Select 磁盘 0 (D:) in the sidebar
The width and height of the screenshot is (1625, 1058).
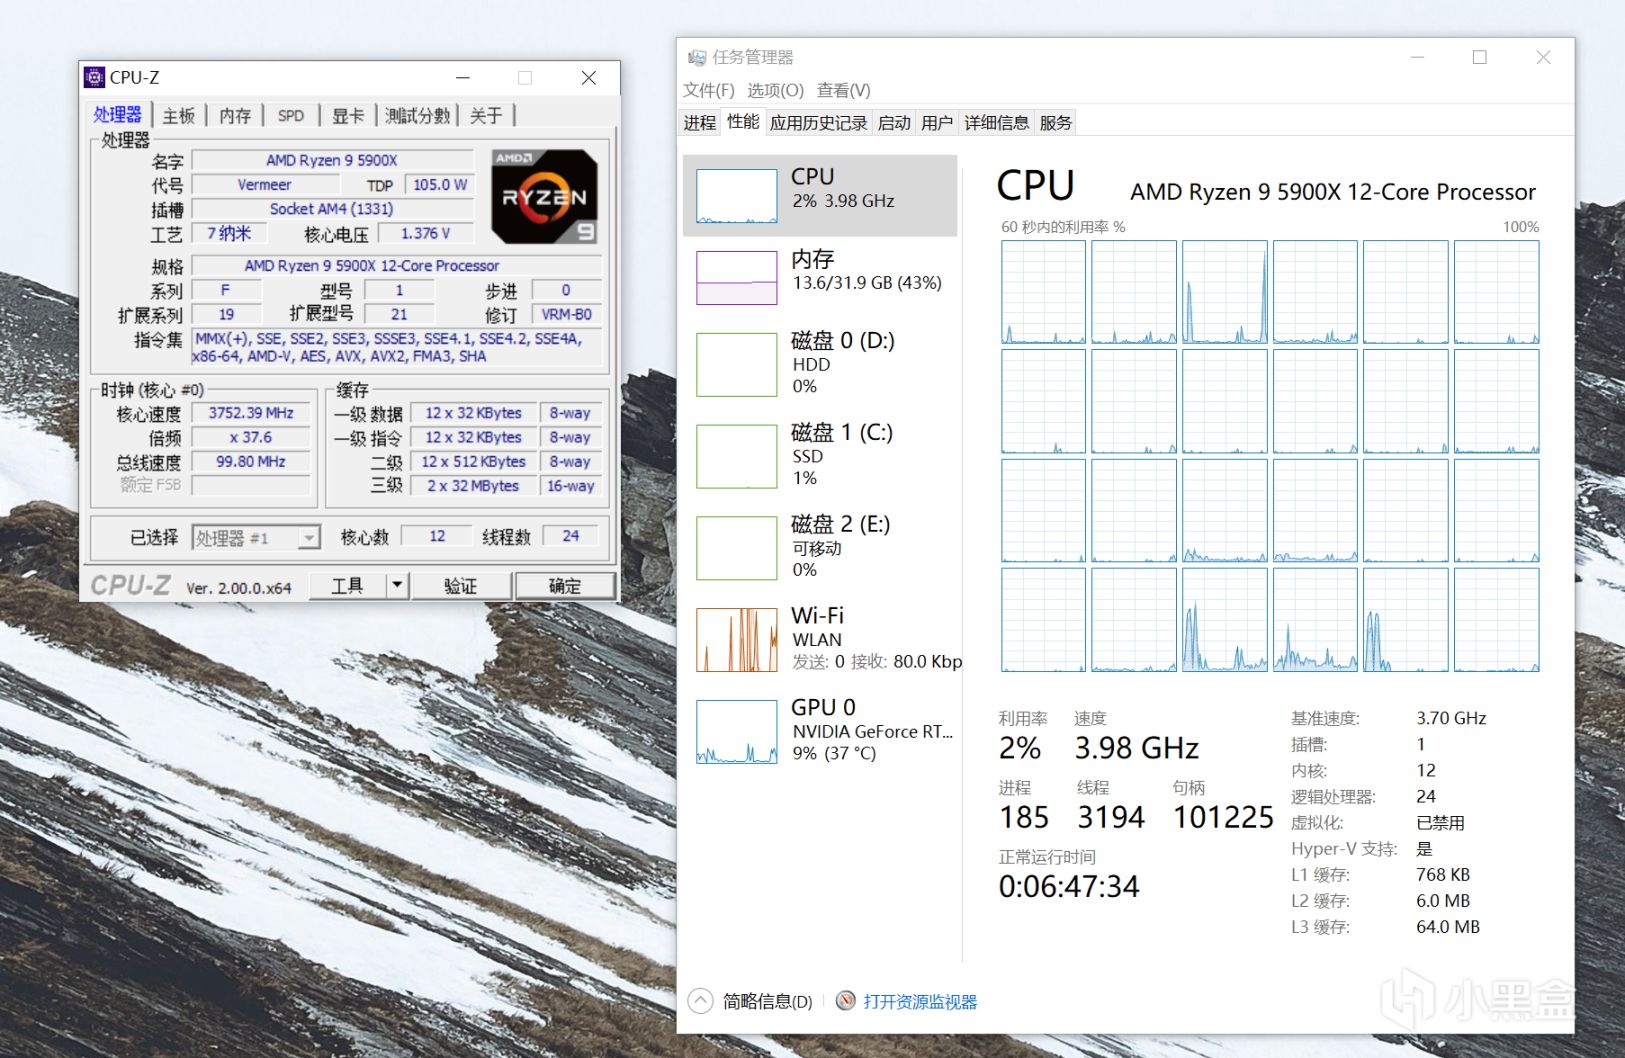[x=820, y=364]
